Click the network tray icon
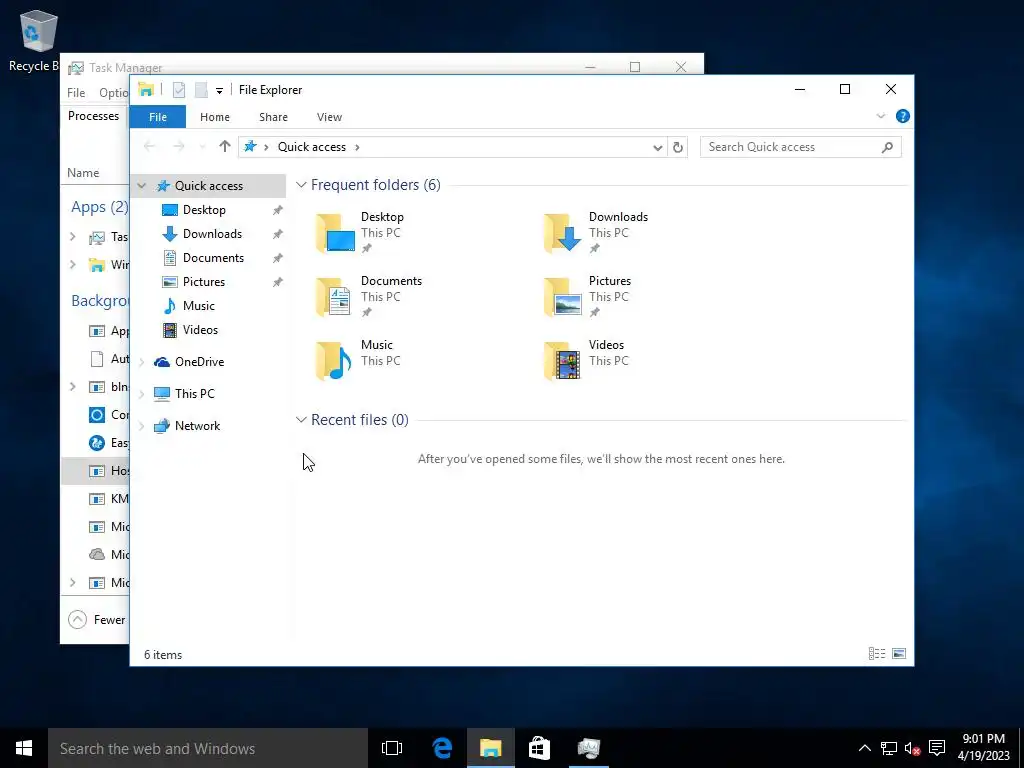 pos(888,748)
